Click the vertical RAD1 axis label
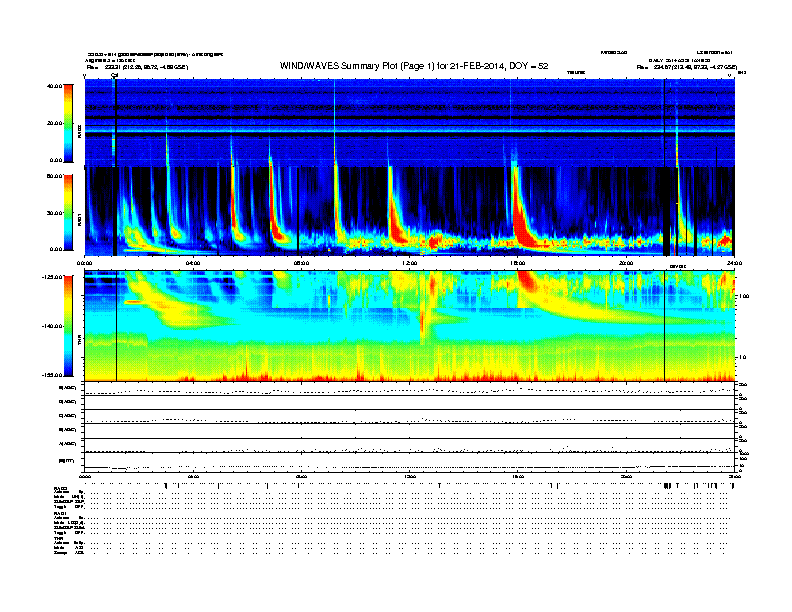The width and height of the screenshot is (792, 612). coord(79,220)
